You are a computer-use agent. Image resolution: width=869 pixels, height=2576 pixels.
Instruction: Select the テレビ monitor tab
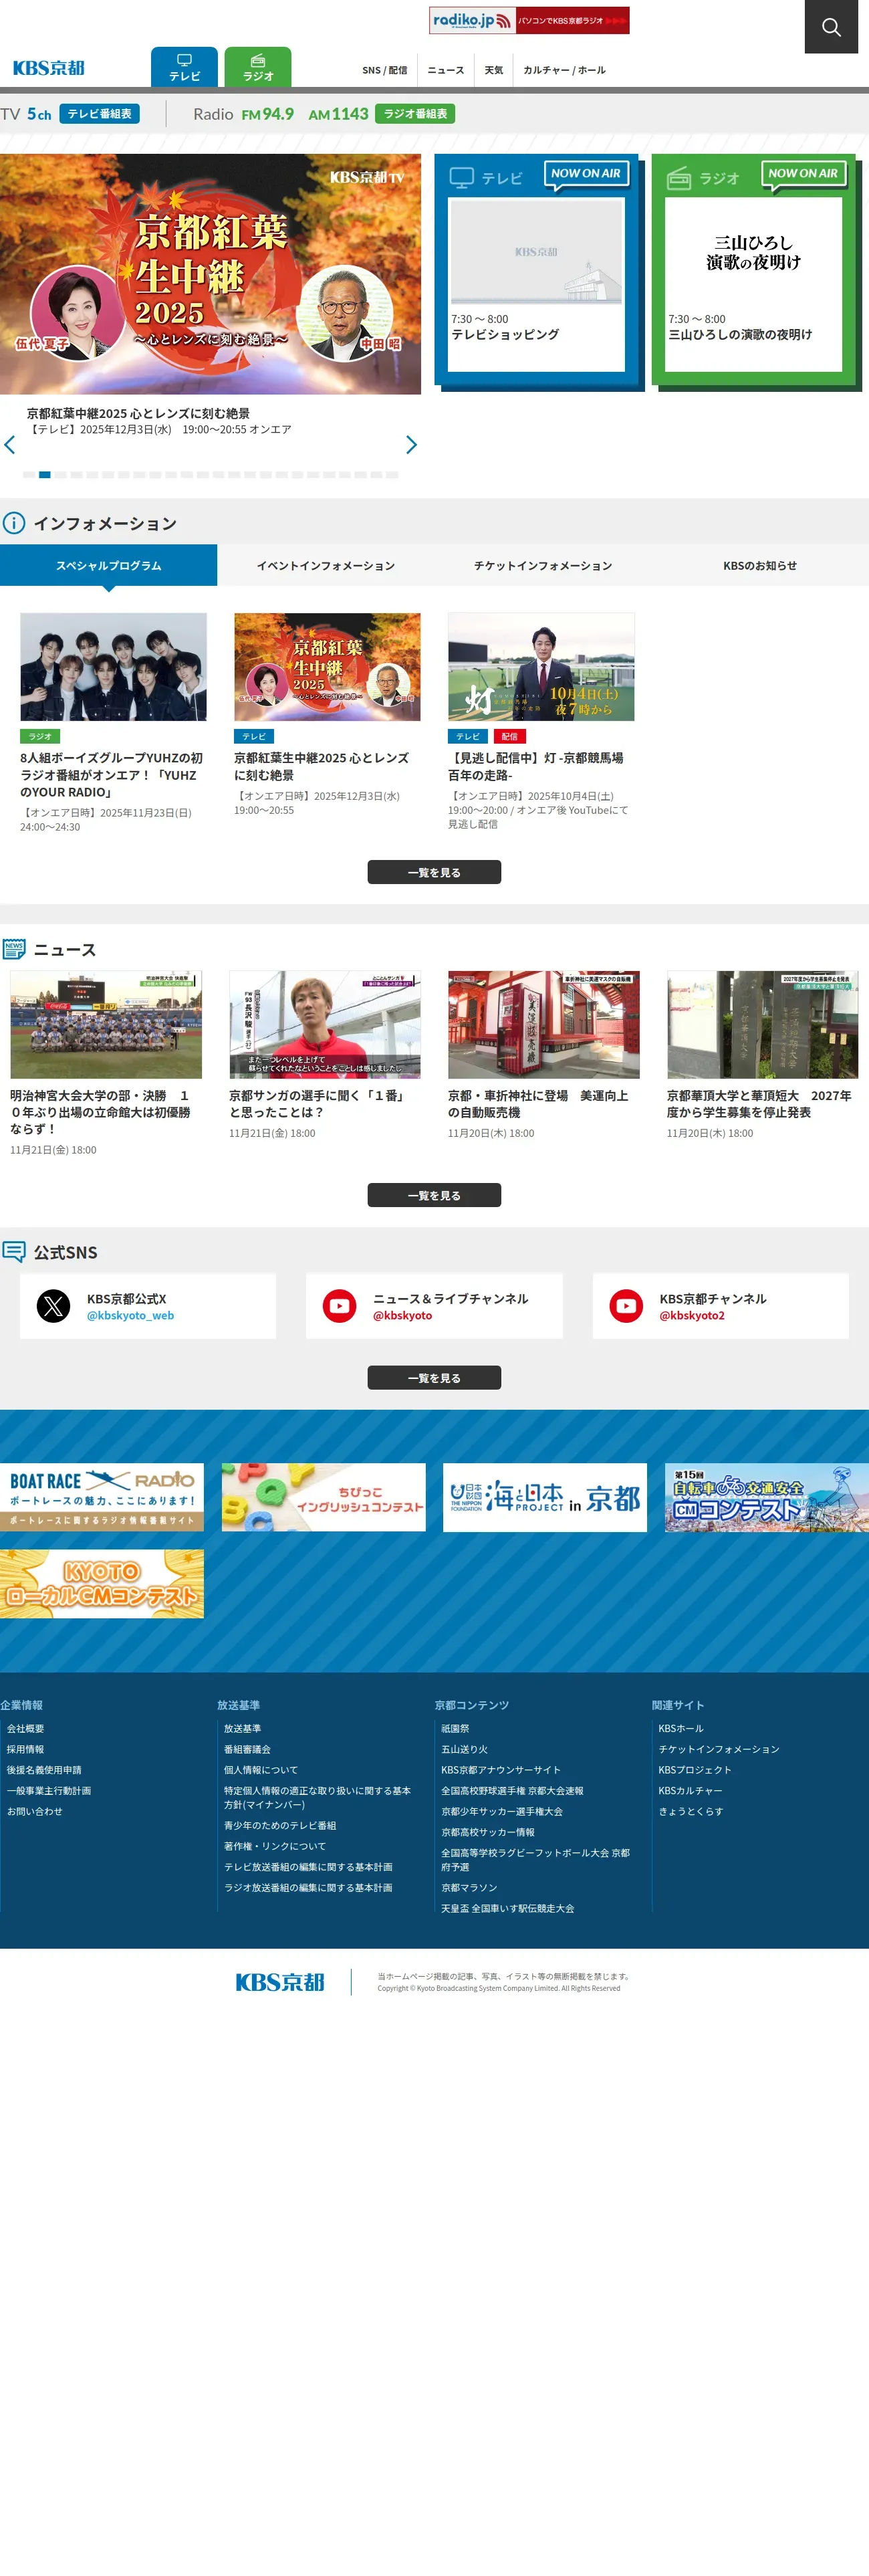[184, 67]
